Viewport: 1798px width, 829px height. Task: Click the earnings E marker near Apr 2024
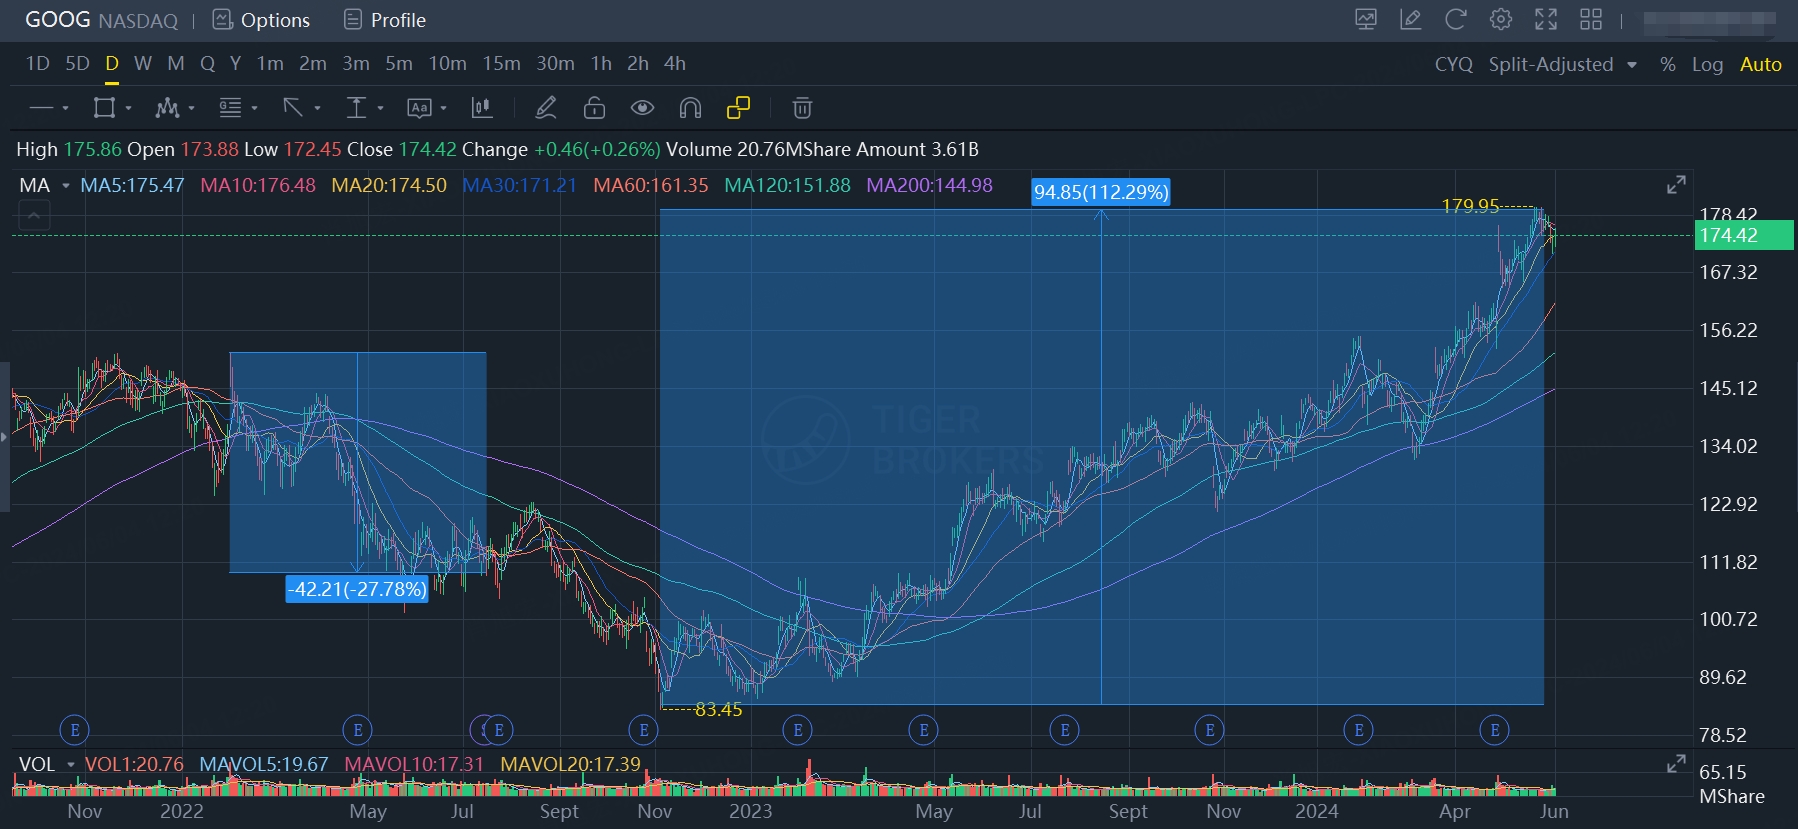[1494, 730]
